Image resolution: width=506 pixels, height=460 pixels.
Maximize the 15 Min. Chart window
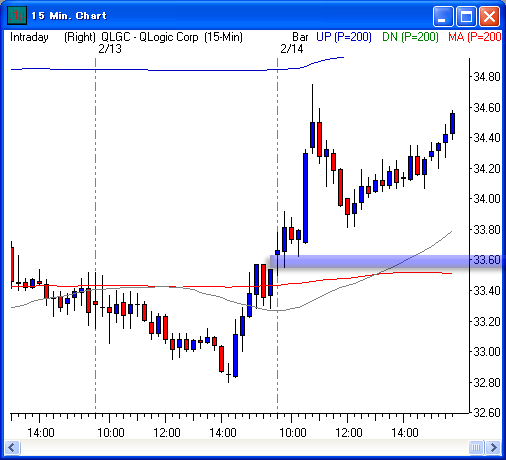pyautogui.click(x=466, y=16)
